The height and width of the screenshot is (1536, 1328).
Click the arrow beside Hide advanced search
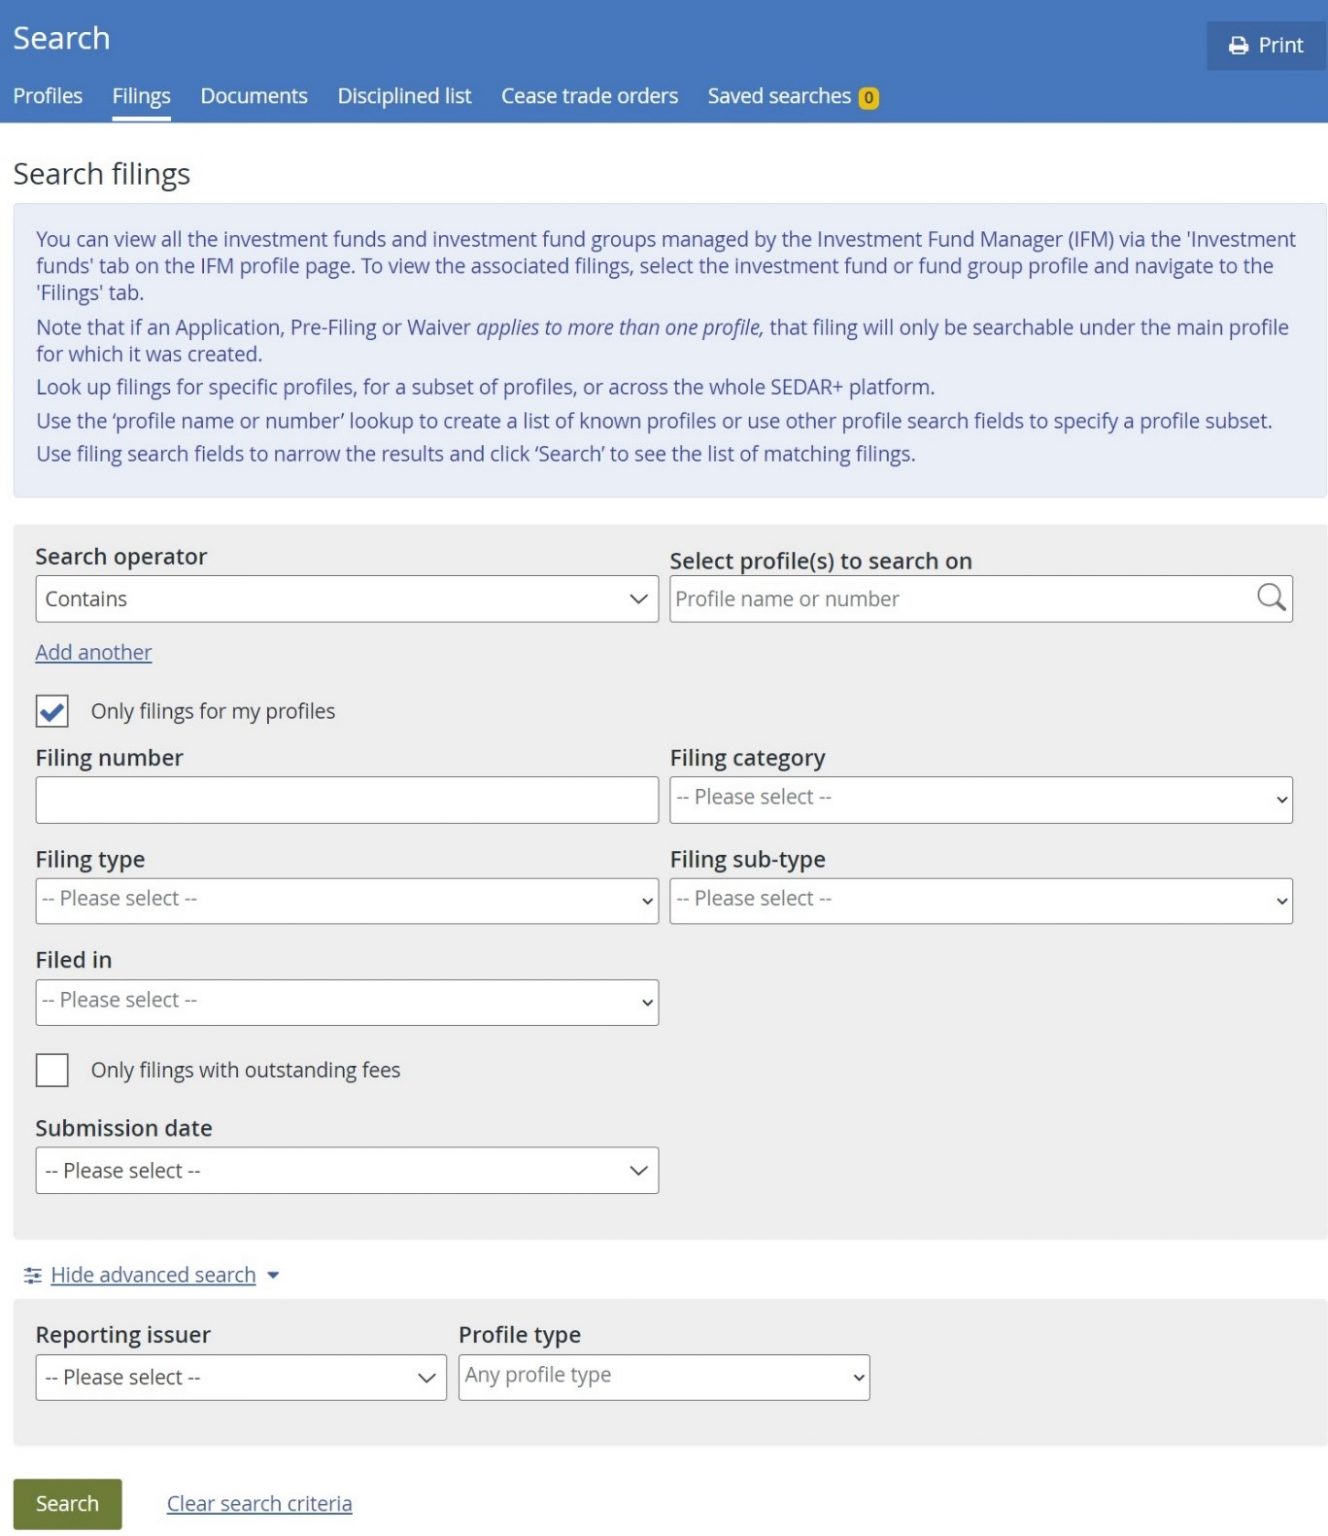point(273,1275)
